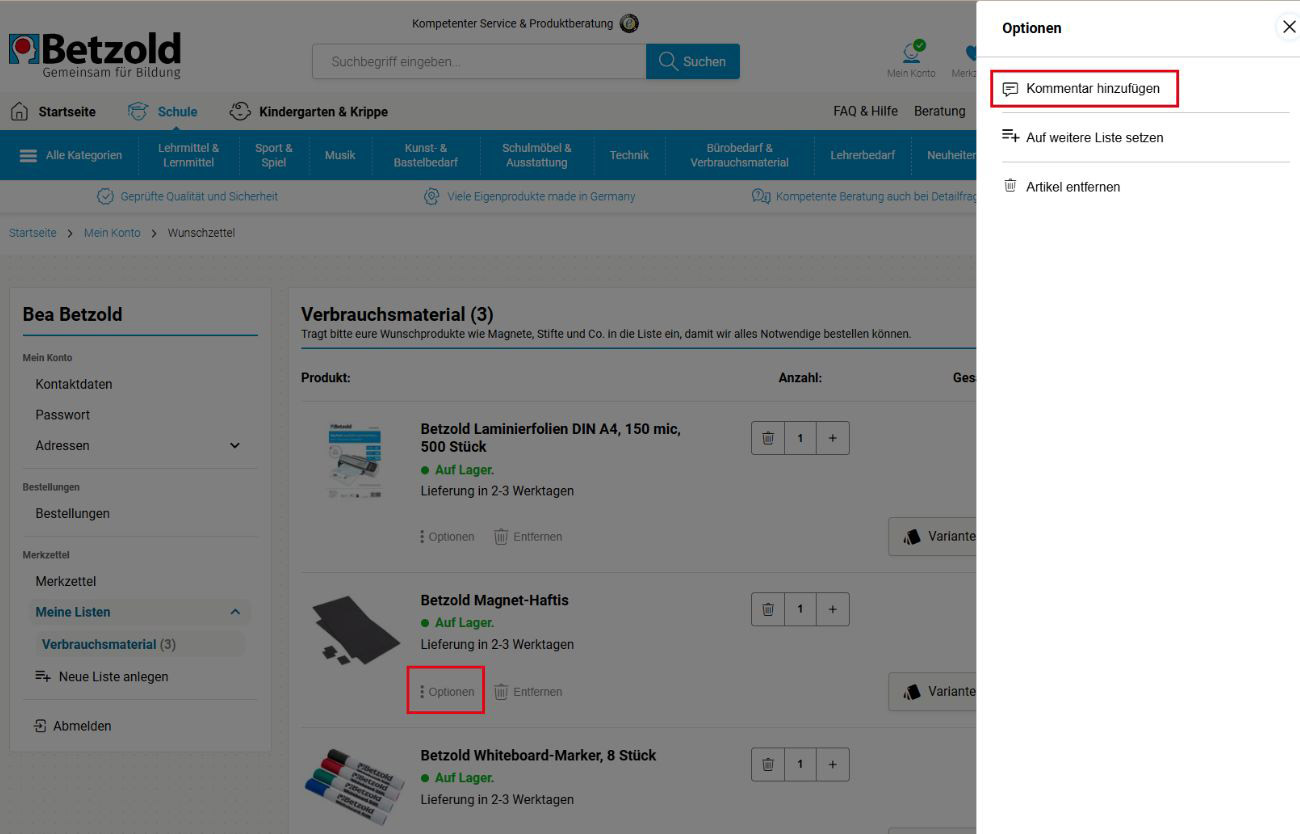Click the Suchen magnifier button
The image size is (1300, 834).
point(693,61)
